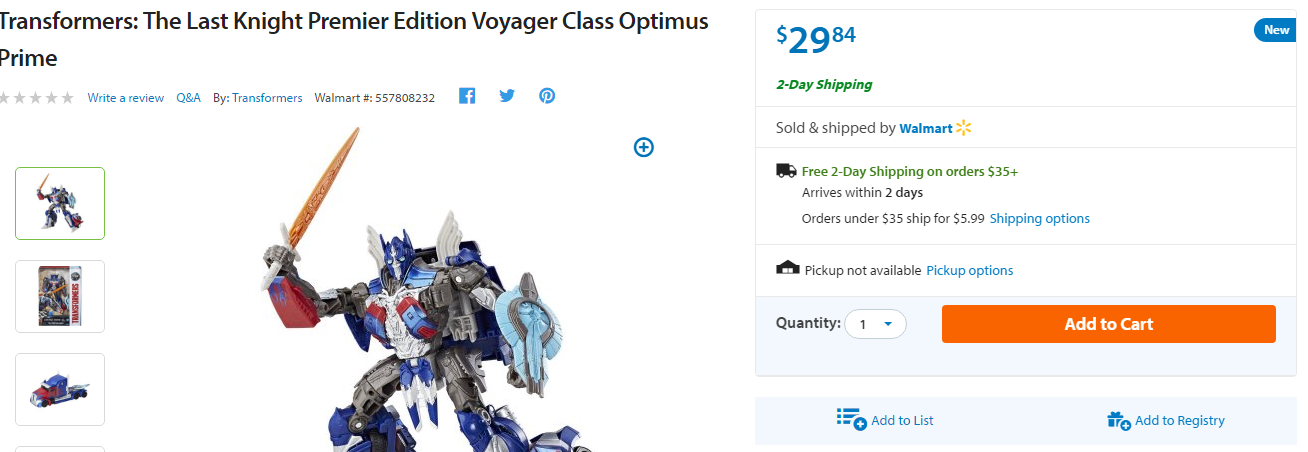Click the store pickup icon

click(788, 269)
